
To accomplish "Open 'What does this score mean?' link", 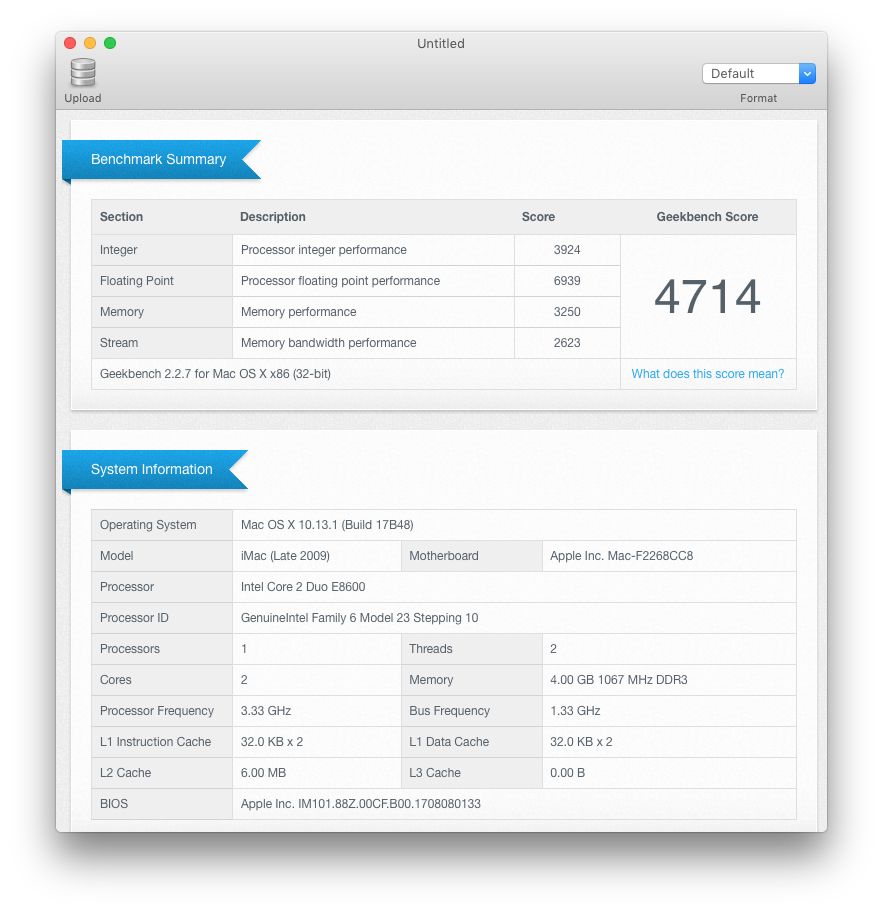I will tap(707, 374).
